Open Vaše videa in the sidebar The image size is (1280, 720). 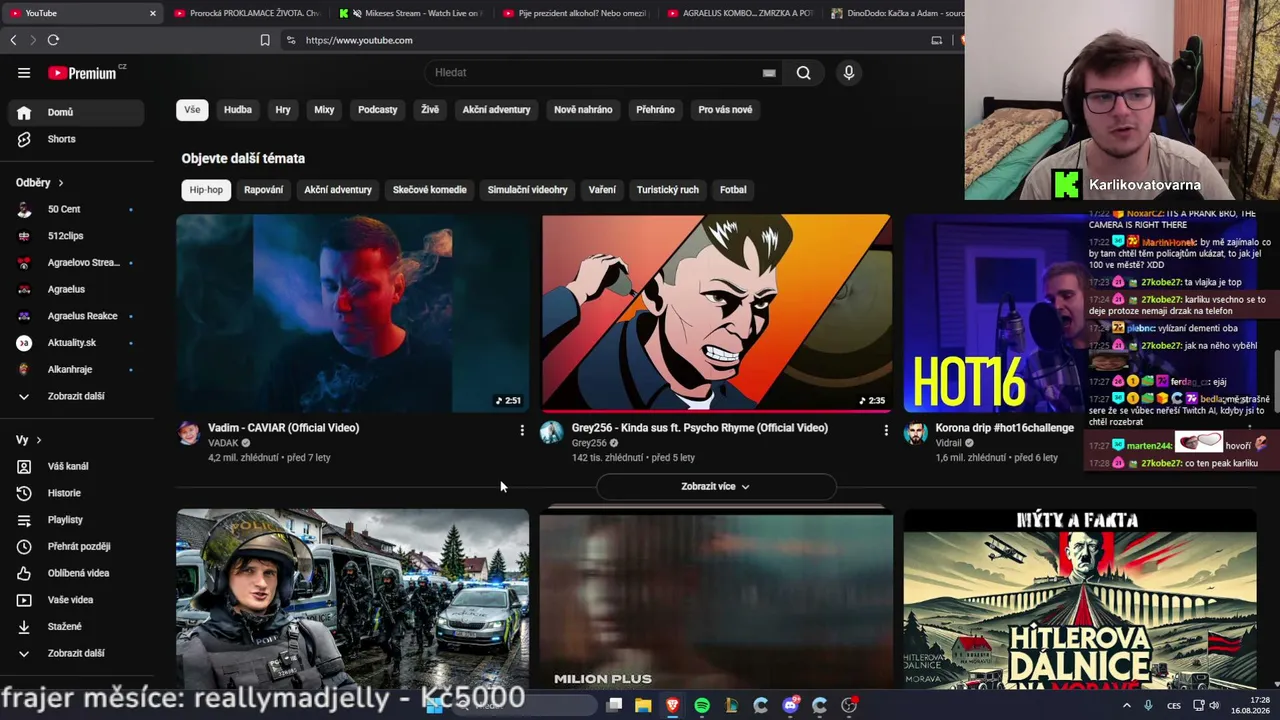point(76,600)
